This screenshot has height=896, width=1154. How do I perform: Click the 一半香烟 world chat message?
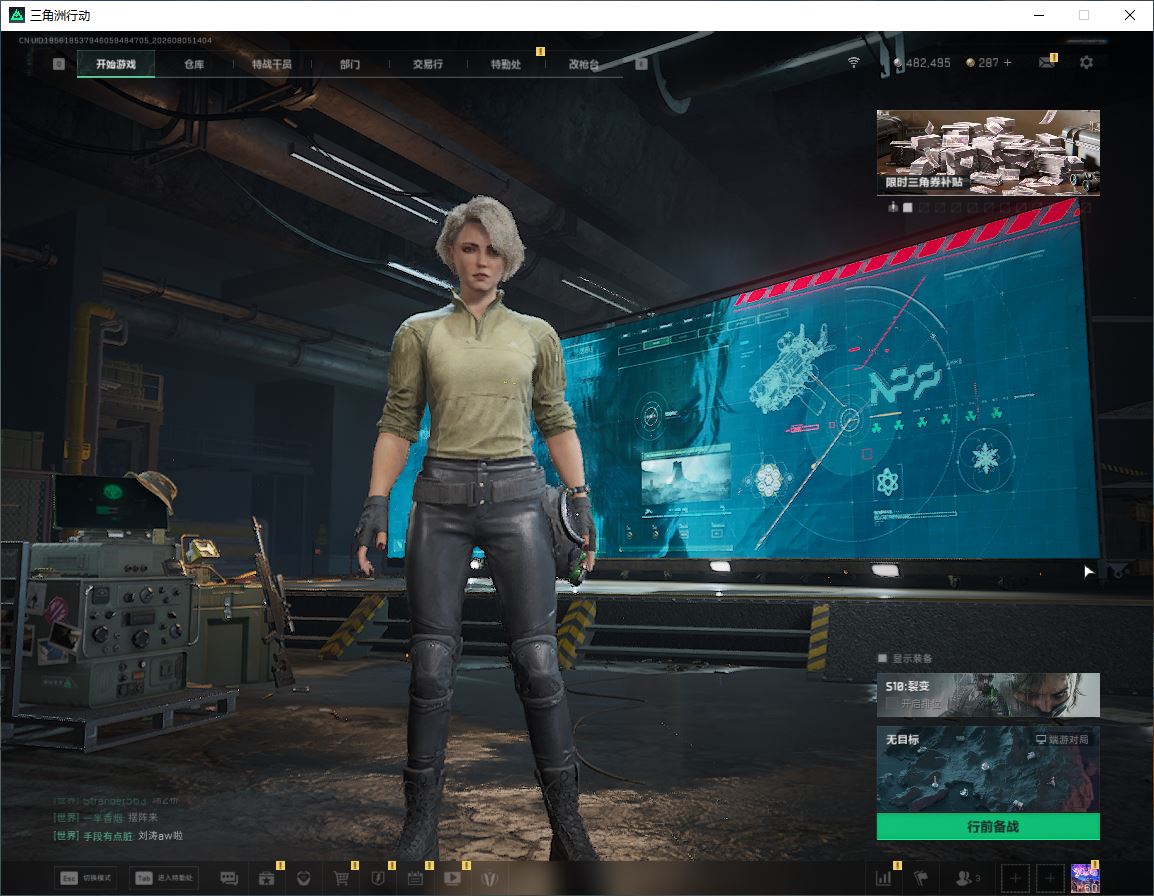click(105, 817)
